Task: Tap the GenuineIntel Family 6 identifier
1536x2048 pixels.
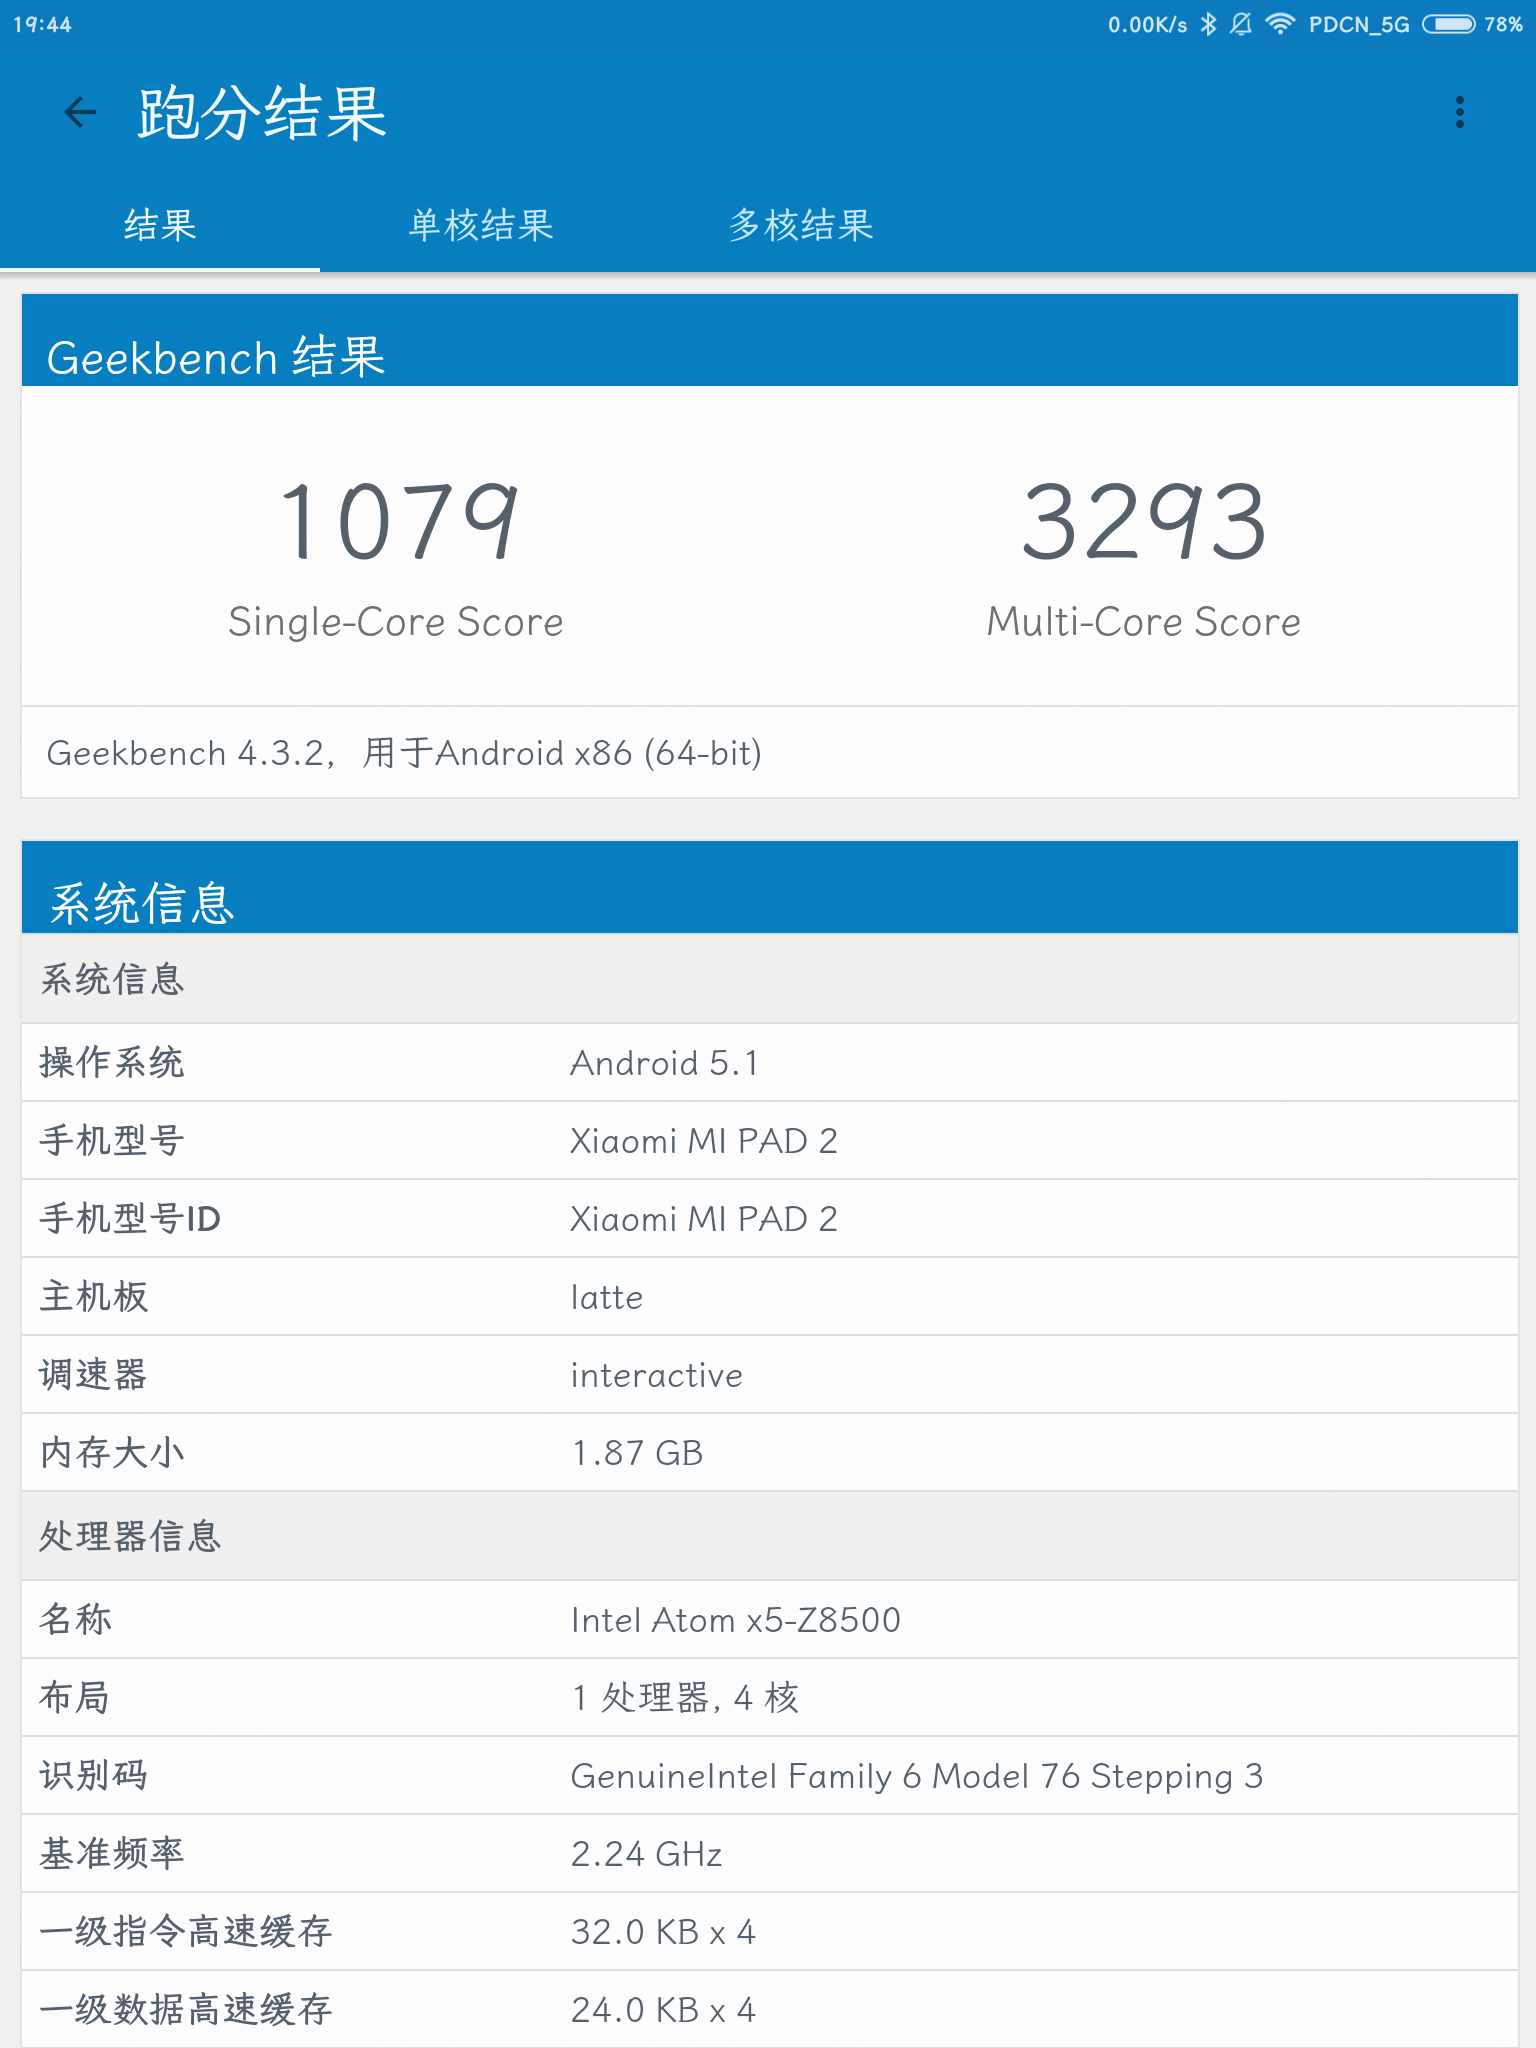Action: tap(917, 1776)
